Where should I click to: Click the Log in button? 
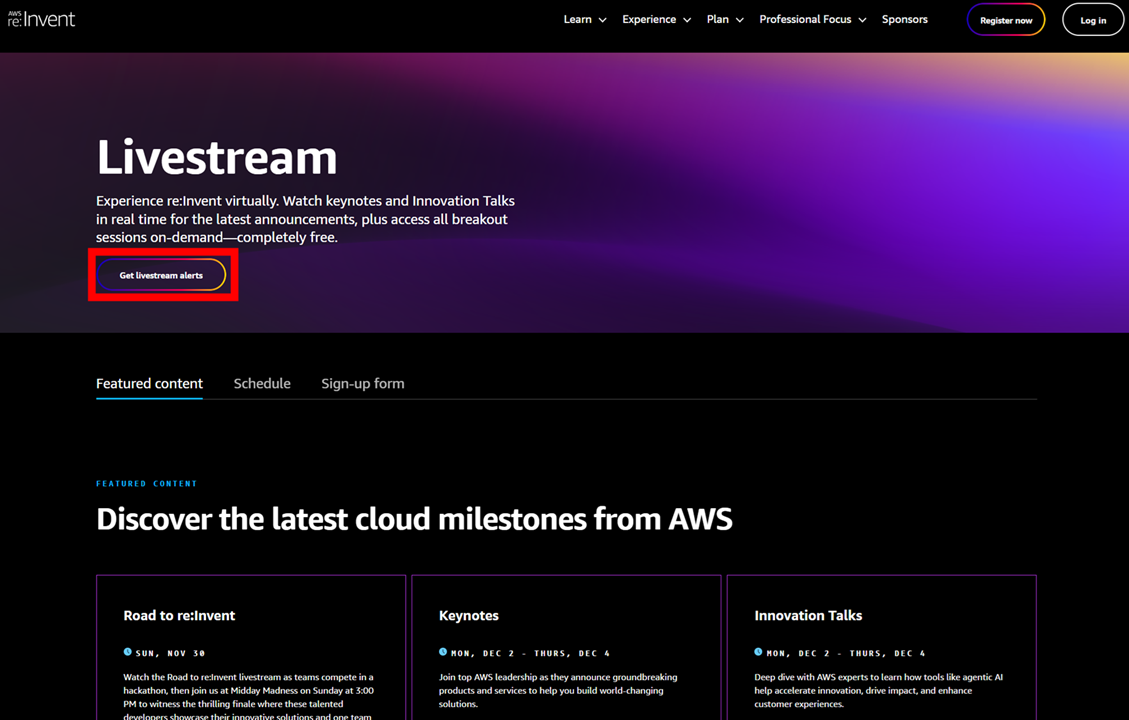(x=1093, y=19)
